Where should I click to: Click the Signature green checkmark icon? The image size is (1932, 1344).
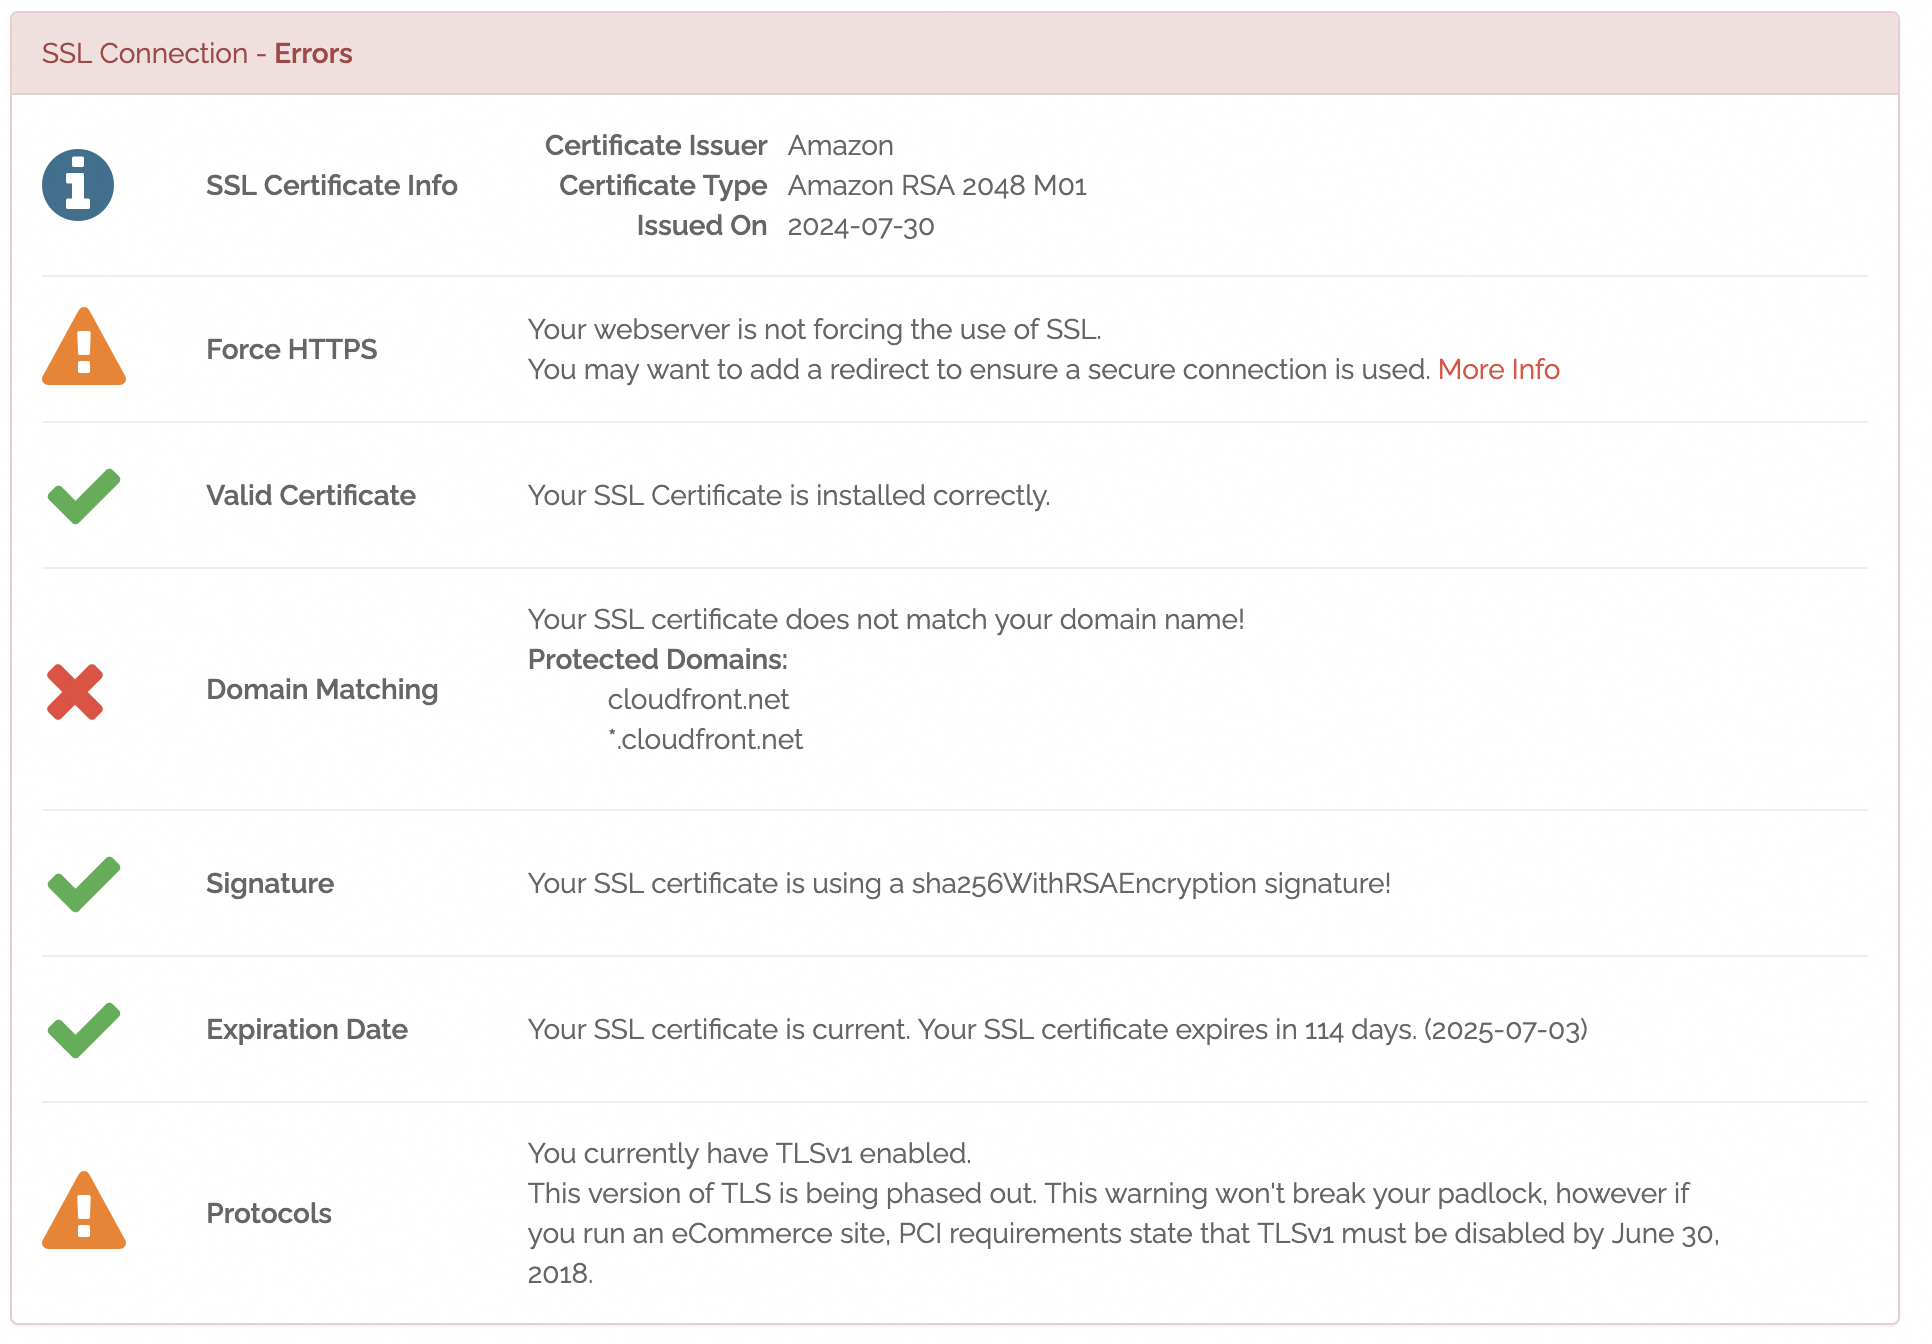[x=84, y=884]
